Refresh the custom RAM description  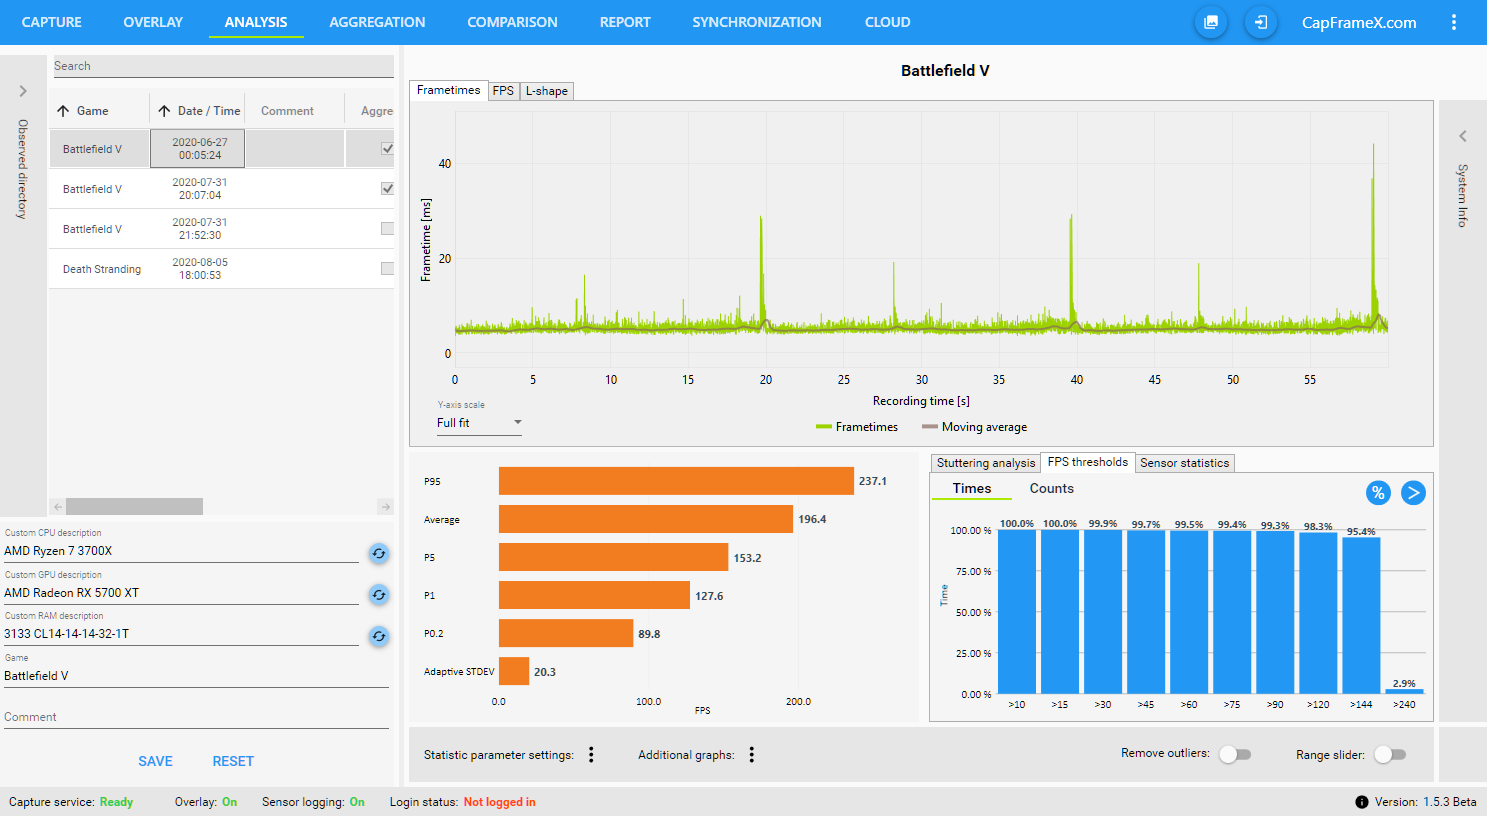coord(379,636)
